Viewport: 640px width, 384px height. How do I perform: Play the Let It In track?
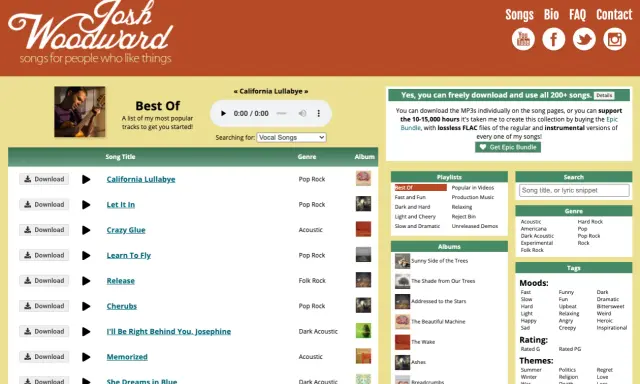click(x=86, y=204)
